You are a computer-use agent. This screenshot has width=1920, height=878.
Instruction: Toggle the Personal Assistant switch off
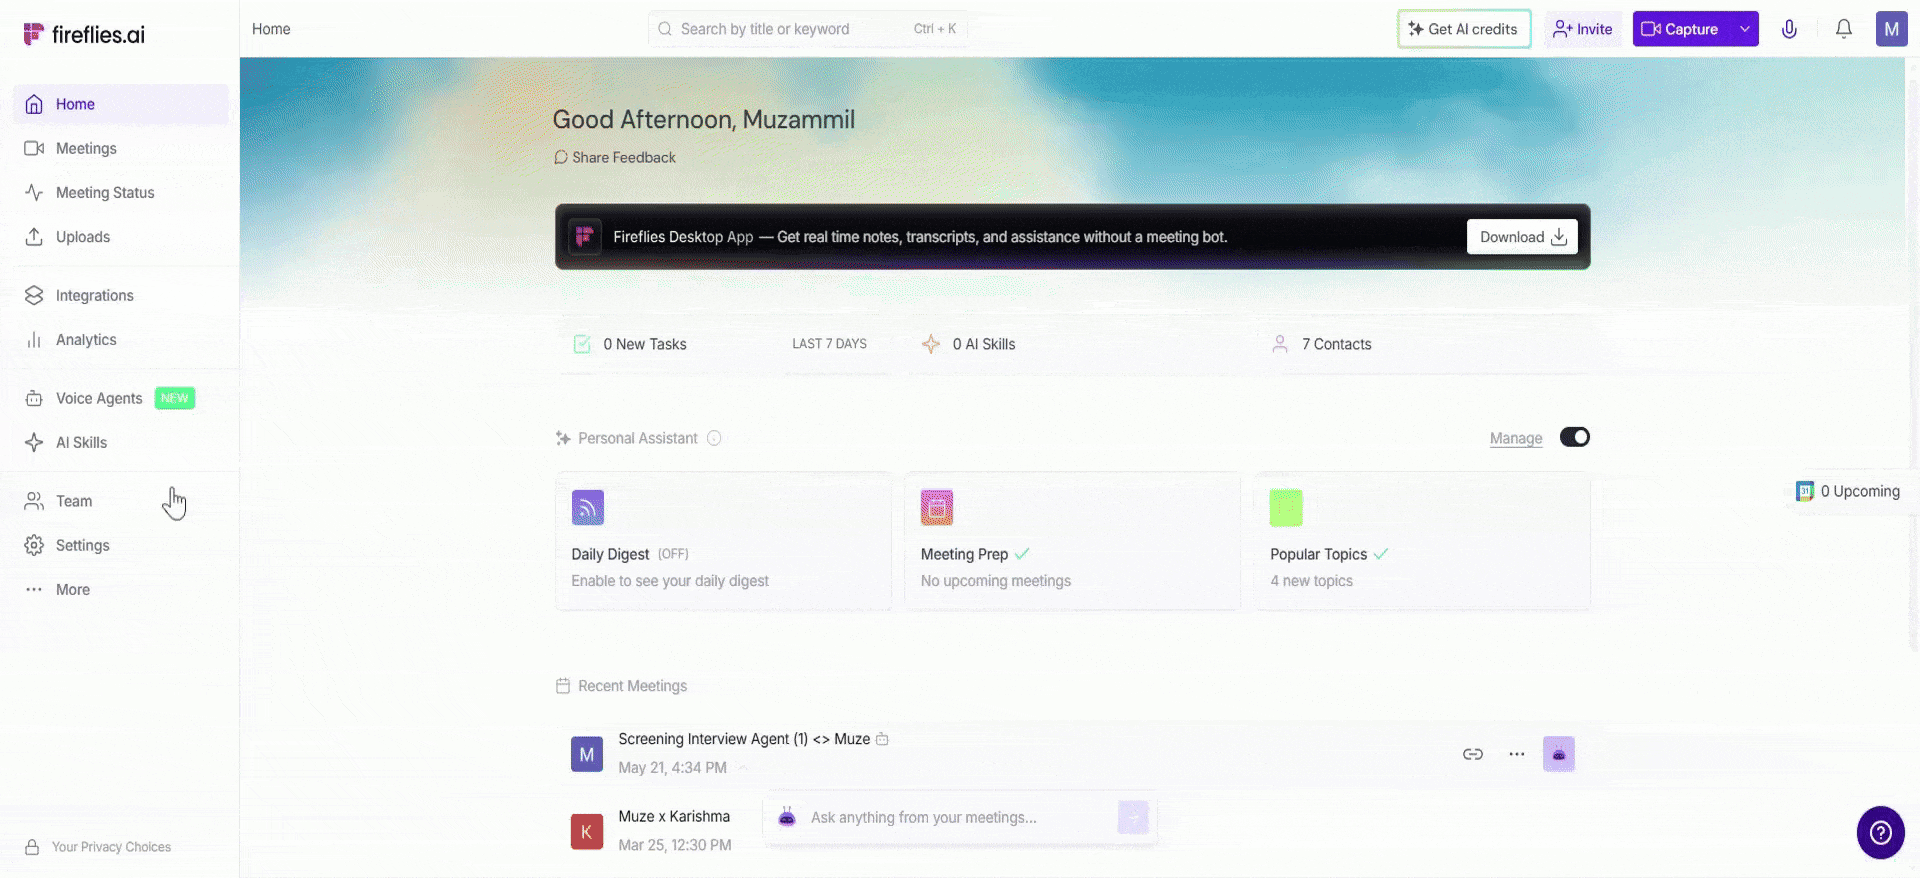1575,437
